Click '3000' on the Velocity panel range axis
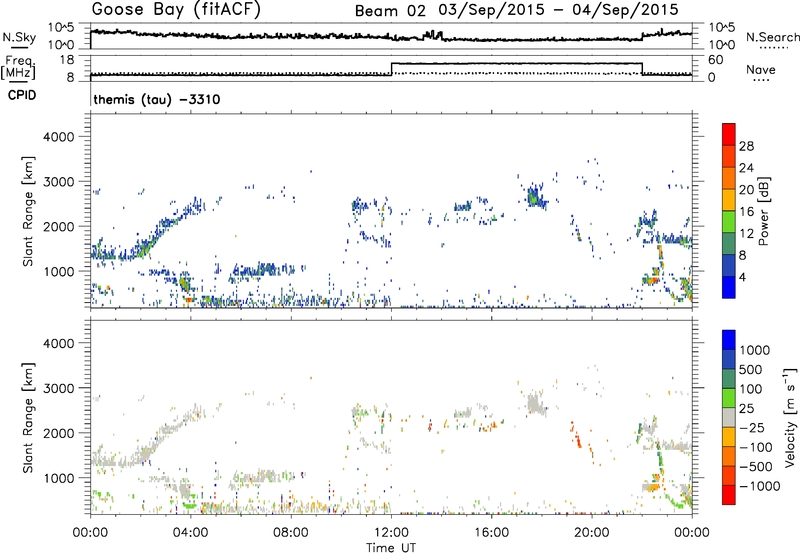 click(59, 388)
